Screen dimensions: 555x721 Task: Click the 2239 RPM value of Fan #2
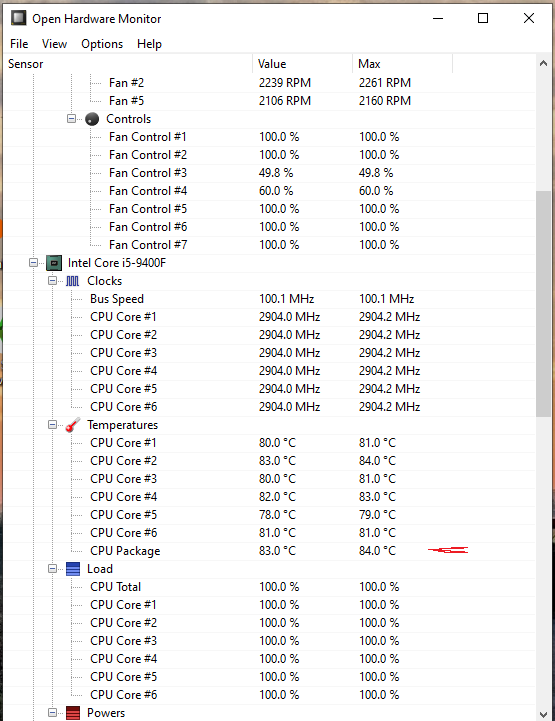click(285, 83)
